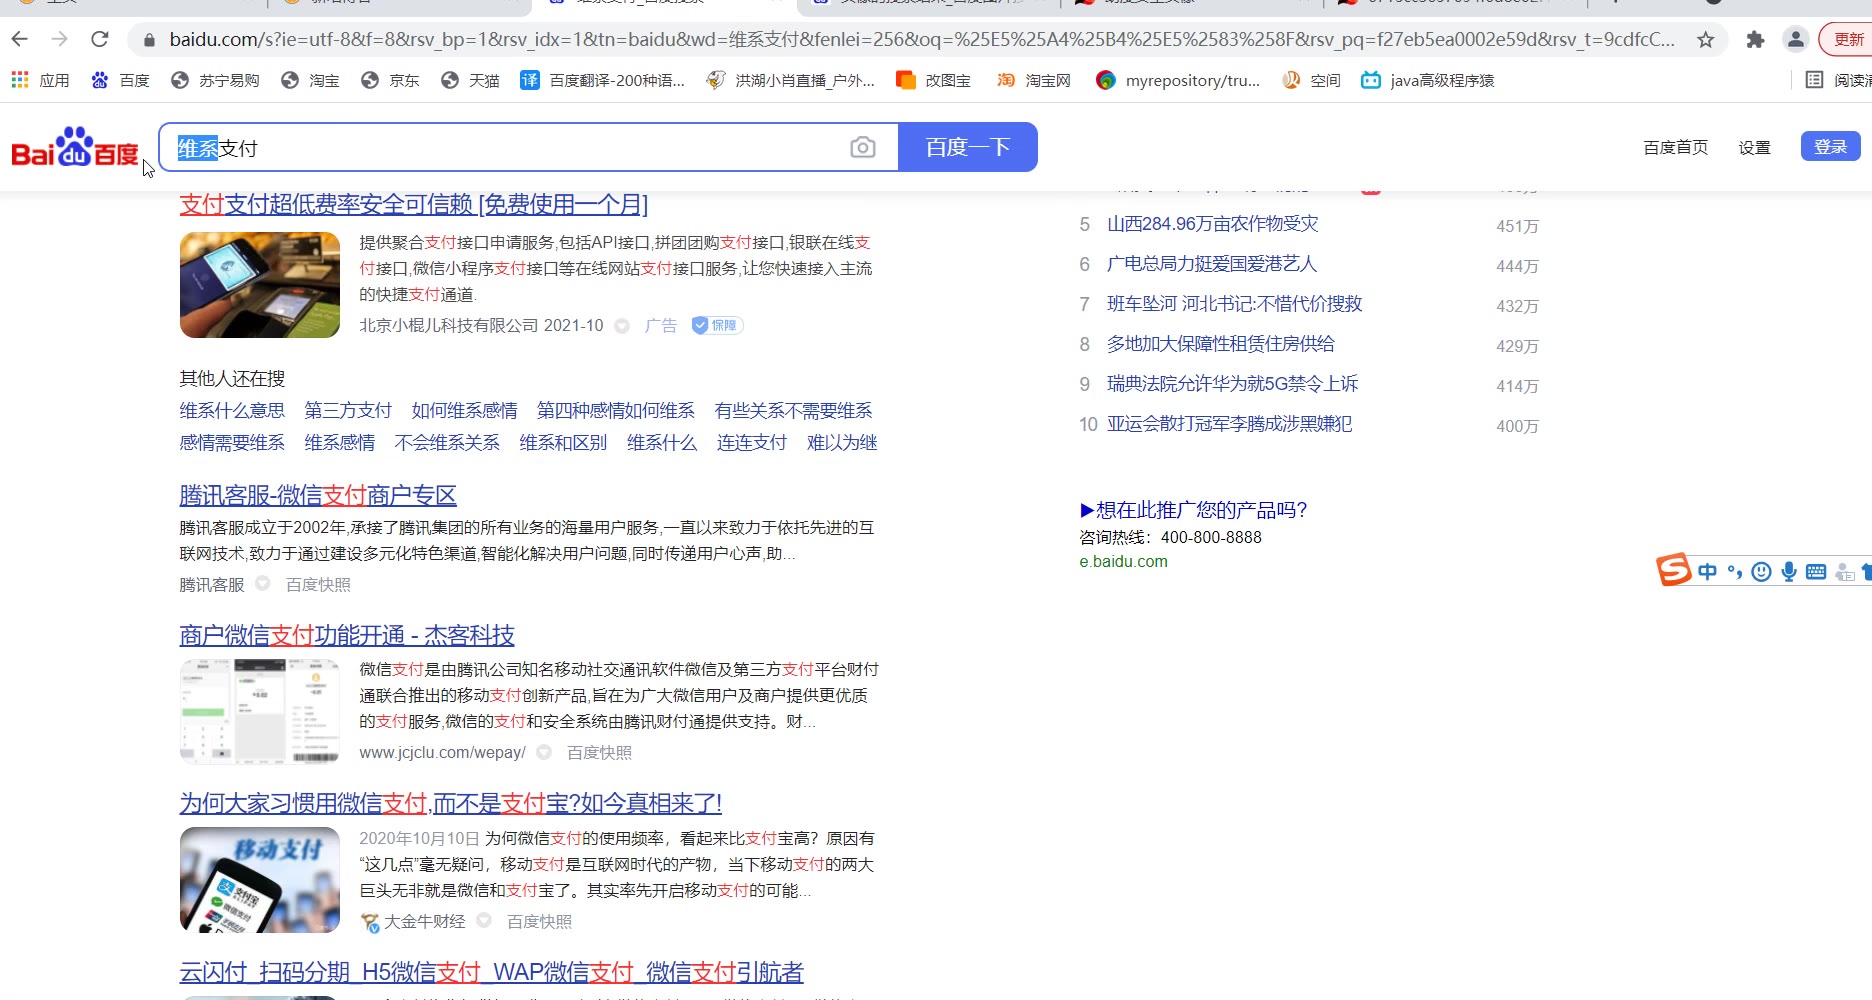Image resolution: width=1872 pixels, height=1000 pixels.
Task: Open 为何大家习惯用微信支付 result title
Action: pyautogui.click(x=450, y=803)
